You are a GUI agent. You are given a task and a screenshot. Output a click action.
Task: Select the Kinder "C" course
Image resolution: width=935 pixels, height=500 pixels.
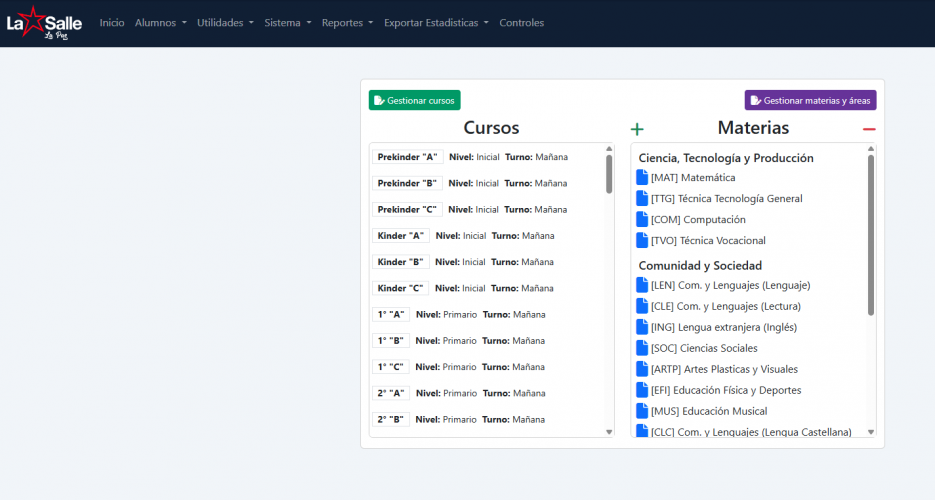pyautogui.click(x=401, y=288)
